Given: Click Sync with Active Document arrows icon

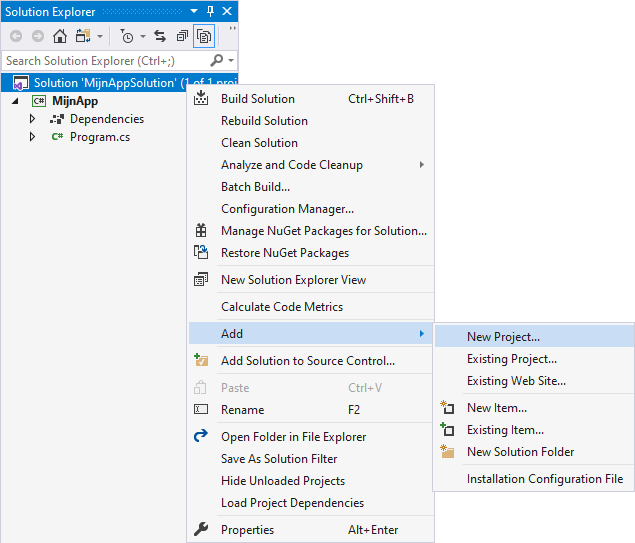Looking at the screenshot, I should [160, 36].
